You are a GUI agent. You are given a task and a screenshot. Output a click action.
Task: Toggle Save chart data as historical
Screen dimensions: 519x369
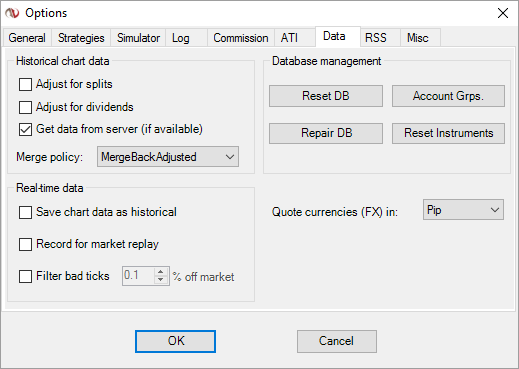[25, 212]
